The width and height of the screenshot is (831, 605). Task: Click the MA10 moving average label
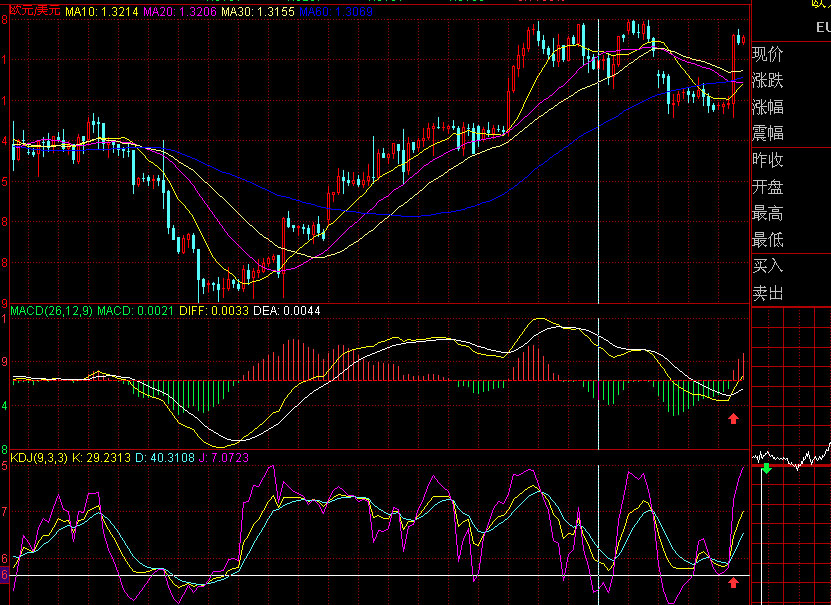pyautogui.click(x=102, y=11)
